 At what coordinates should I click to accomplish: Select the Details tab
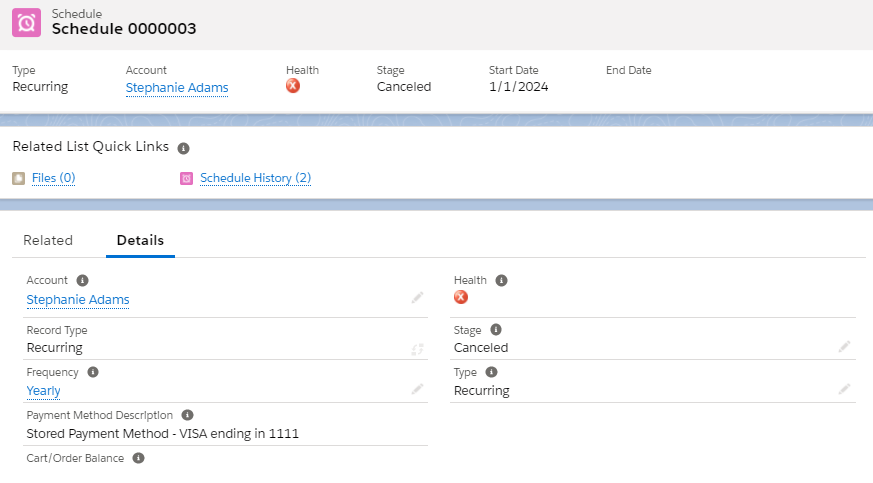tap(140, 240)
